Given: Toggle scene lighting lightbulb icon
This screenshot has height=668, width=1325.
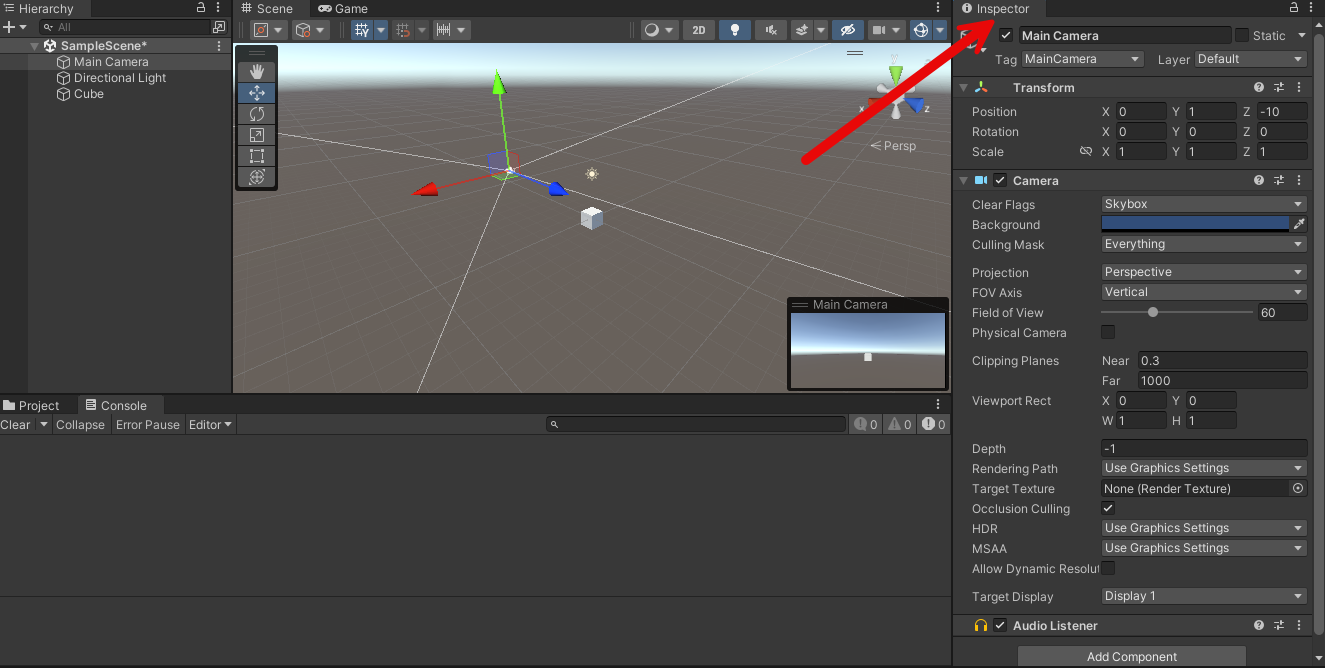Looking at the screenshot, I should tap(735, 30).
